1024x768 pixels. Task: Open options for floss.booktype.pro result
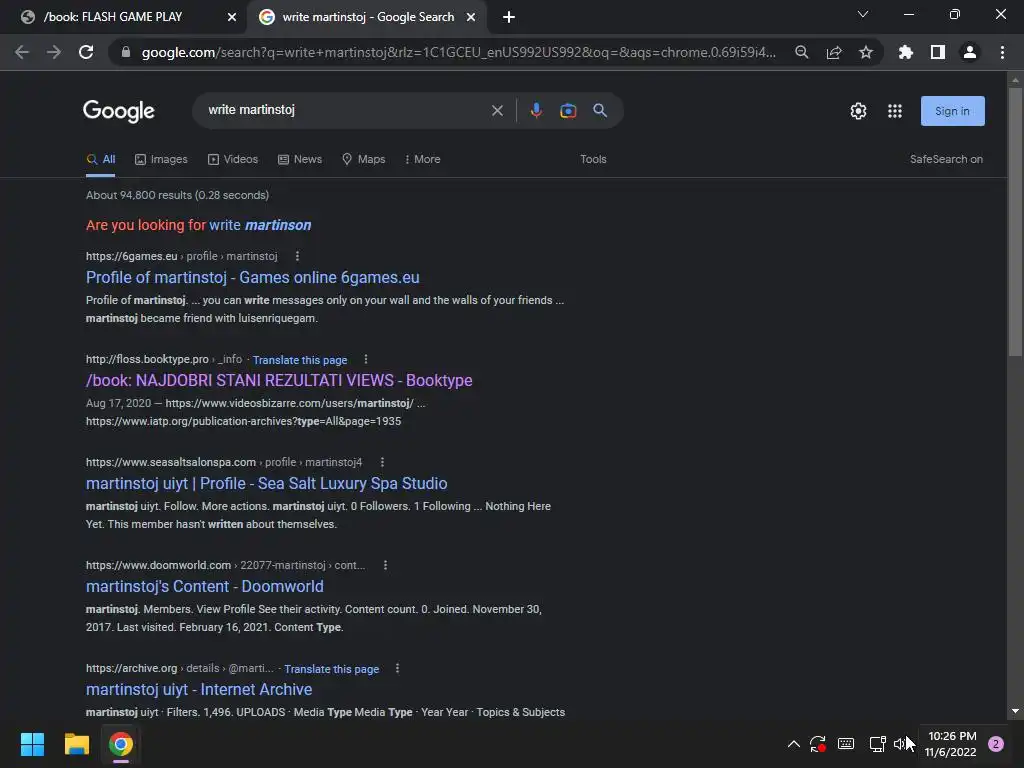point(366,359)
